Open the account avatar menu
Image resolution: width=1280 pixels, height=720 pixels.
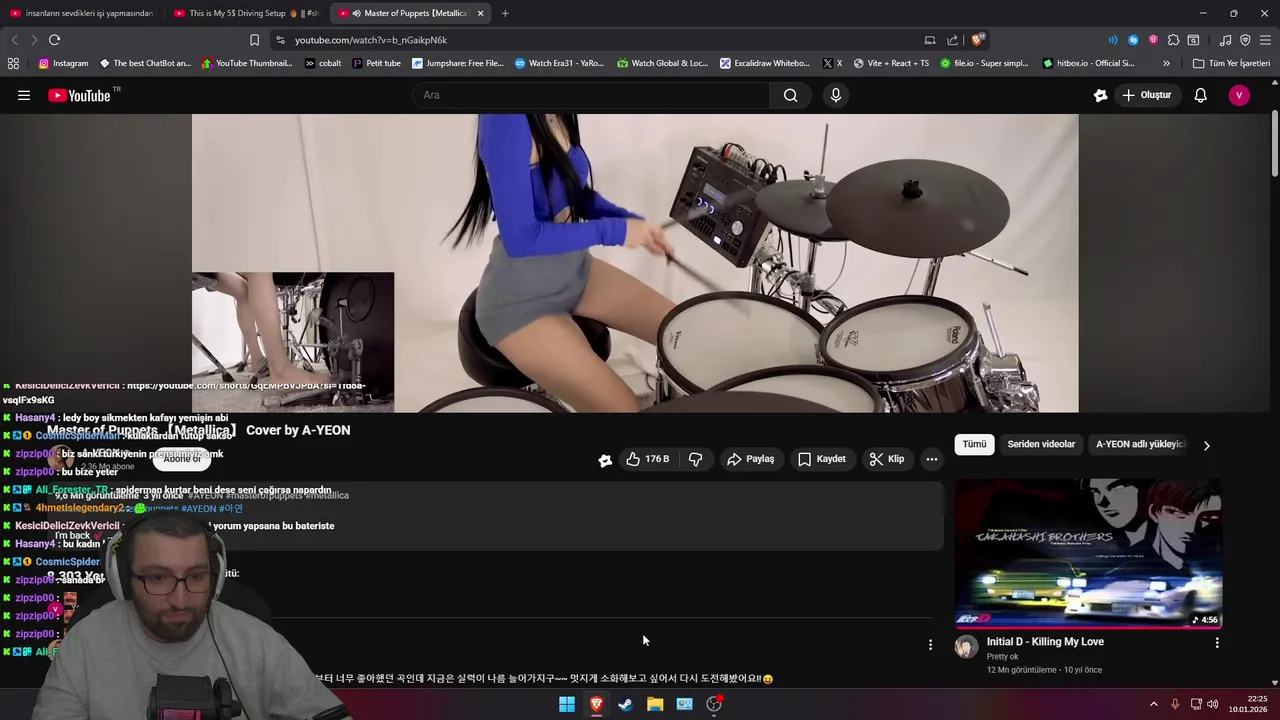coord(1239,95)
